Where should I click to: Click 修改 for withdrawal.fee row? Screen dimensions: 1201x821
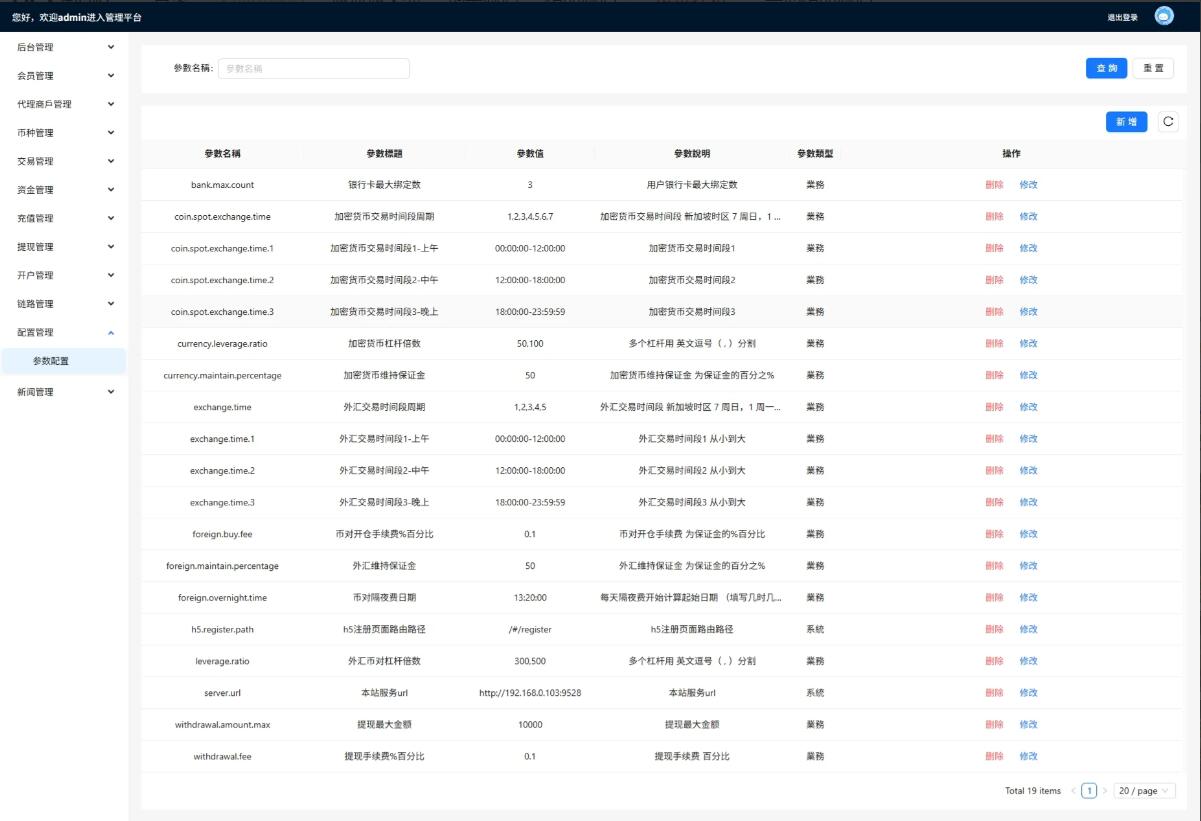[x=1028, y=757]
